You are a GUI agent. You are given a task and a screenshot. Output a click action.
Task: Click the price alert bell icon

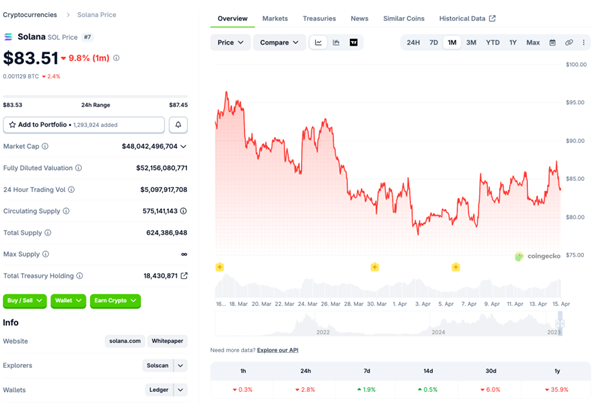[x=178, y=125]
